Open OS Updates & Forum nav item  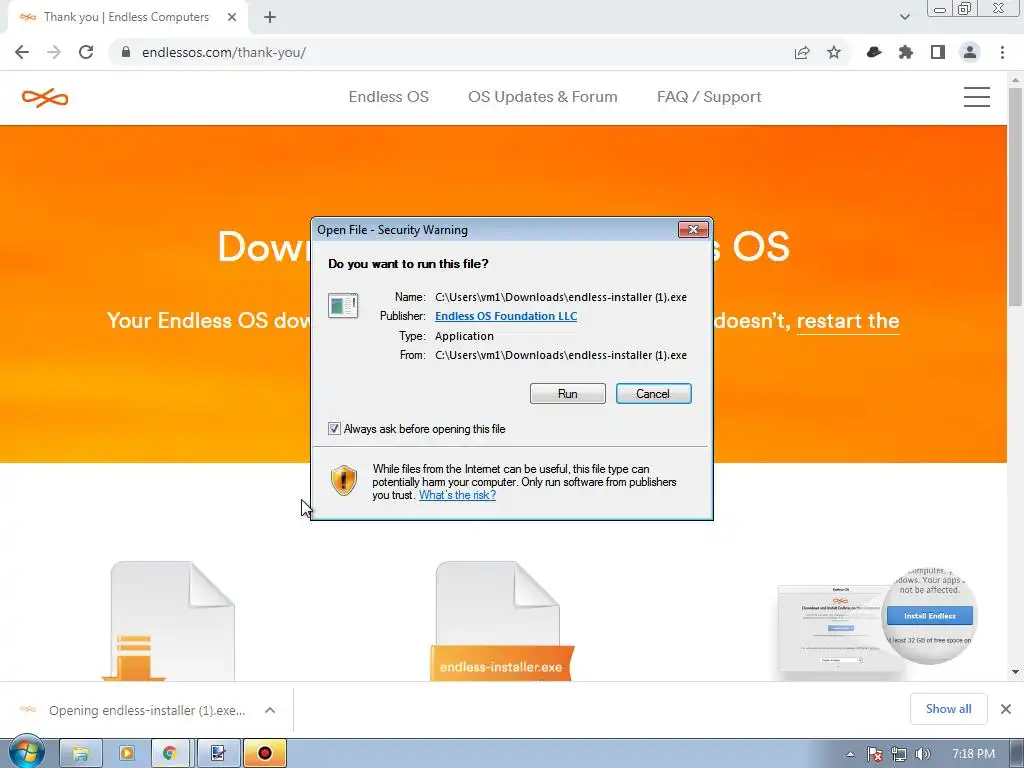pos(543,97)
